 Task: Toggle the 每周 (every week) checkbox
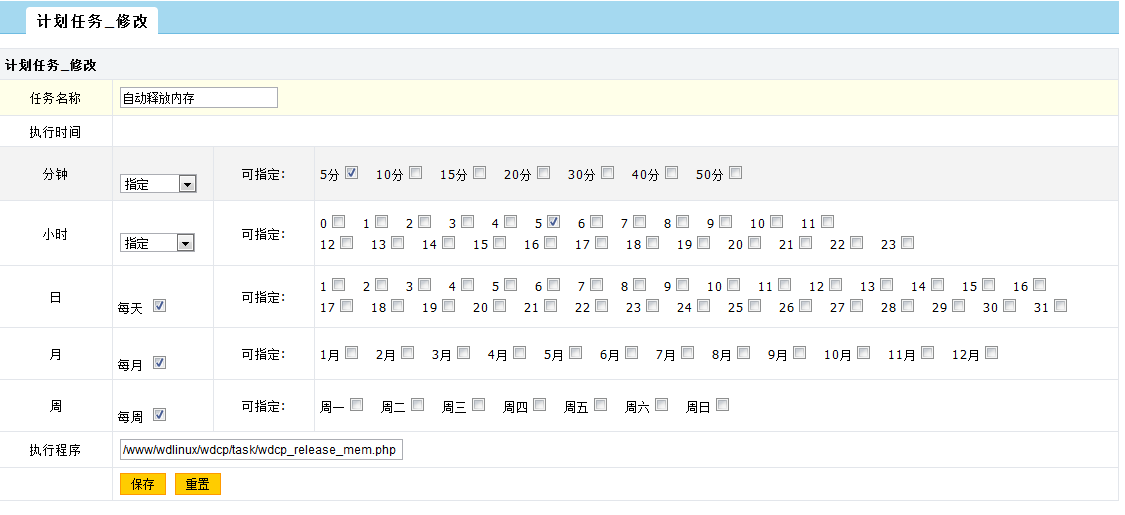(x=159, y=414)
